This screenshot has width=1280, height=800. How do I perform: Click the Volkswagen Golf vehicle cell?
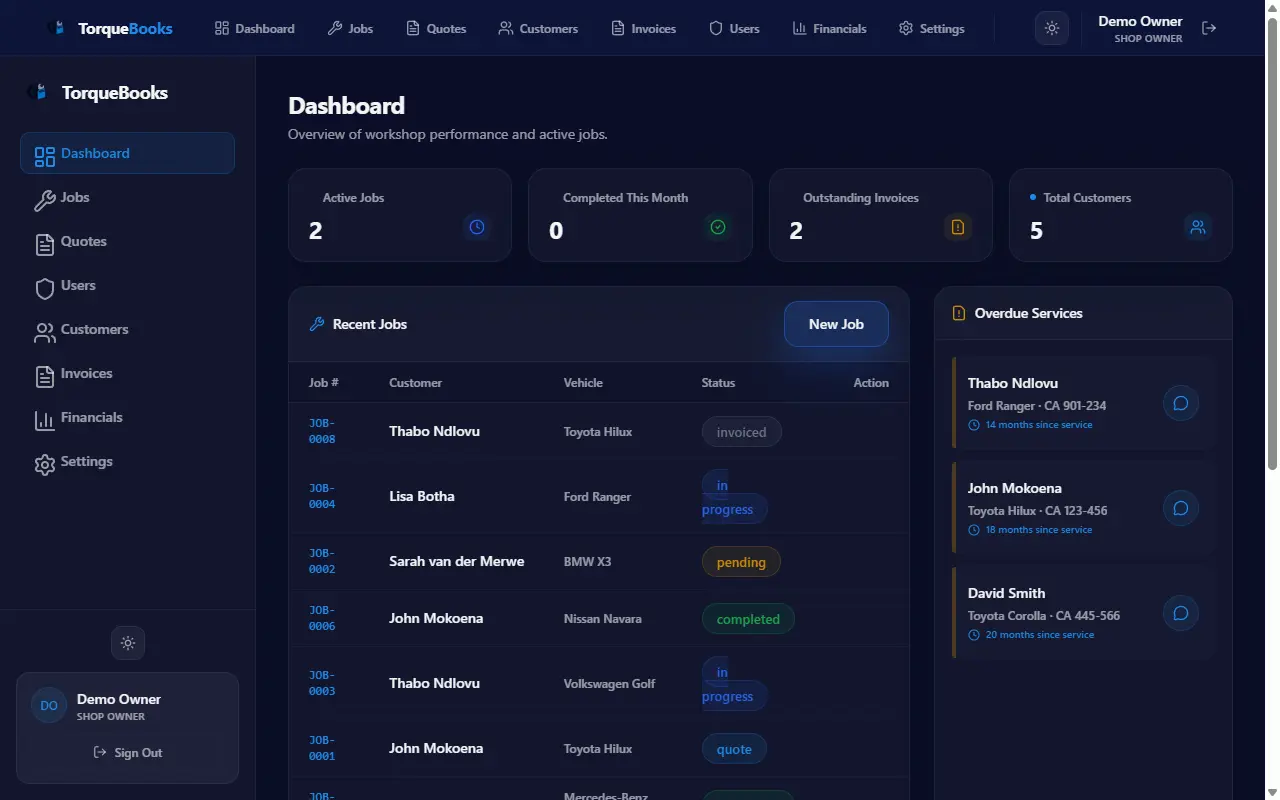coord(610,683)
